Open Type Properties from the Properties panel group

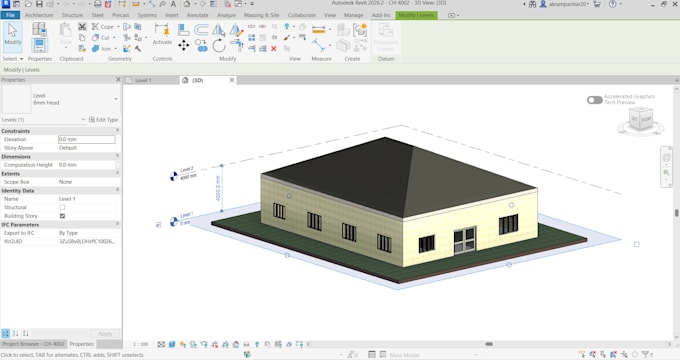[39, 29]
